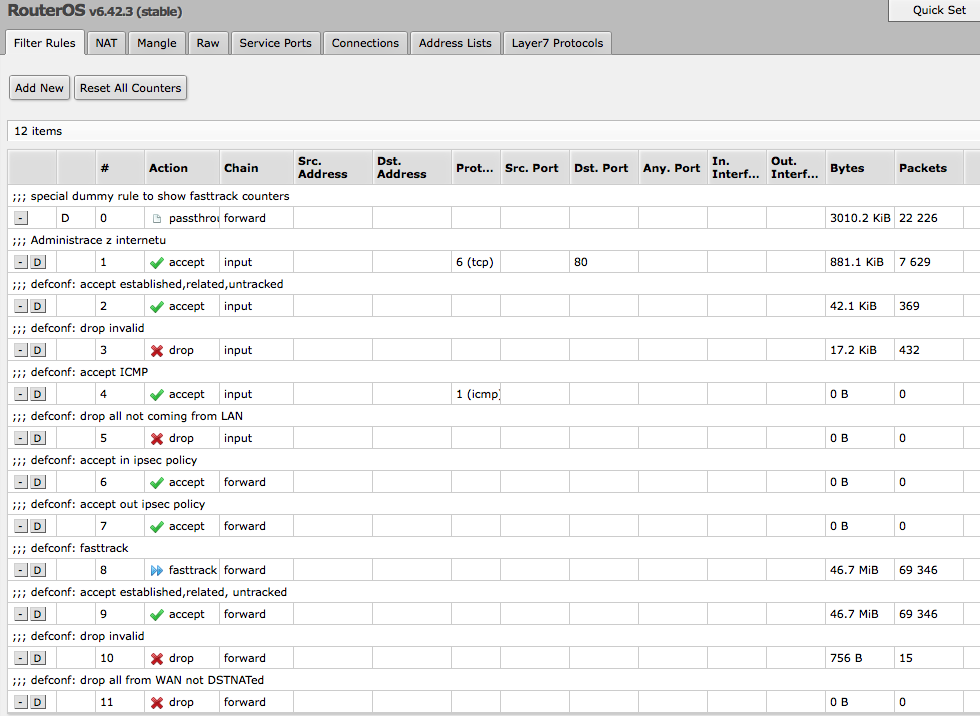Disable rule 2 using the D button
The image size is (980, 716).
pos(38,306)
